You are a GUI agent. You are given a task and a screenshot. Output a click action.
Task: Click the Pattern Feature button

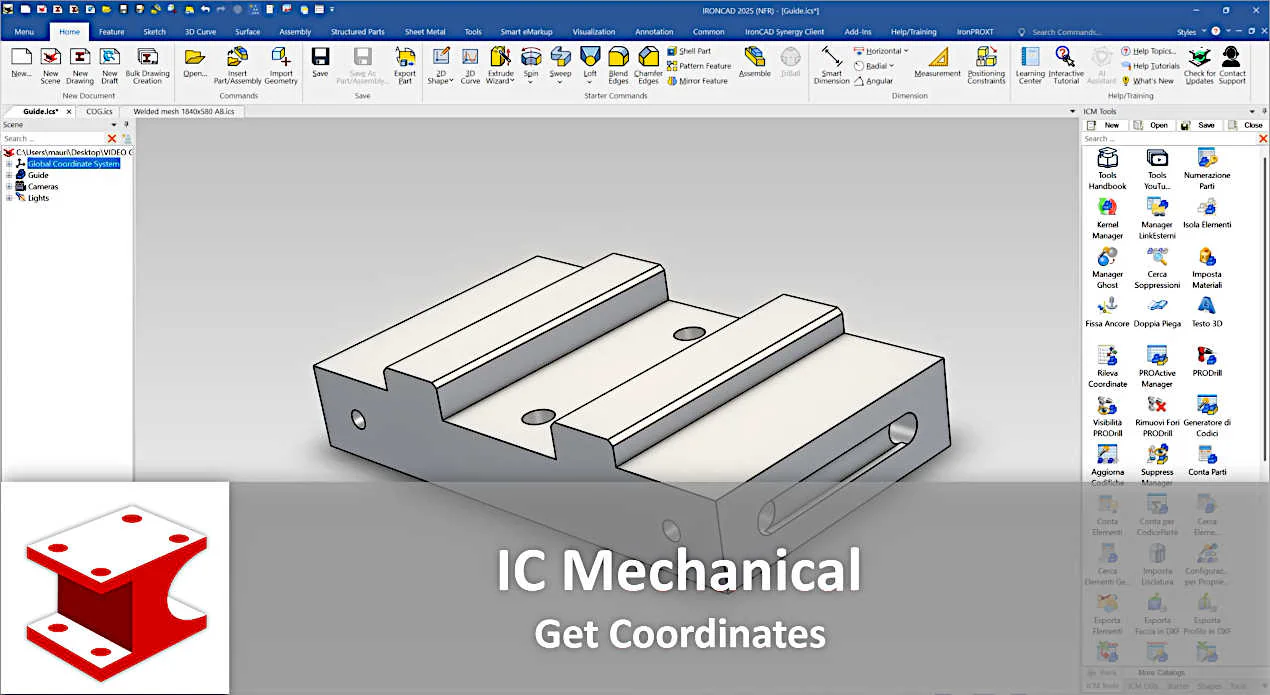[699, 66]
